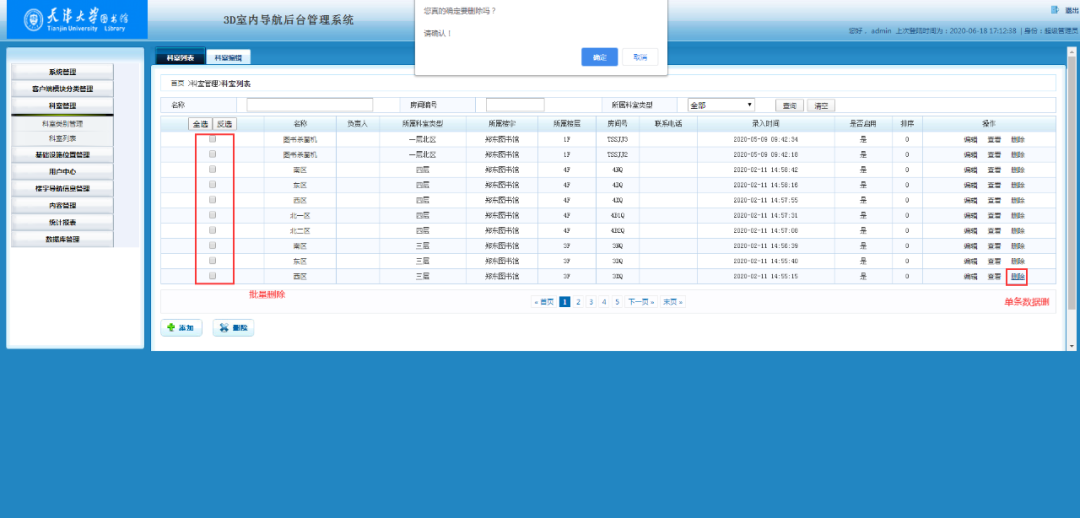Expand the 系统管理 sidebar section
The image size is (1080, 518).
(x=62, y=72)
